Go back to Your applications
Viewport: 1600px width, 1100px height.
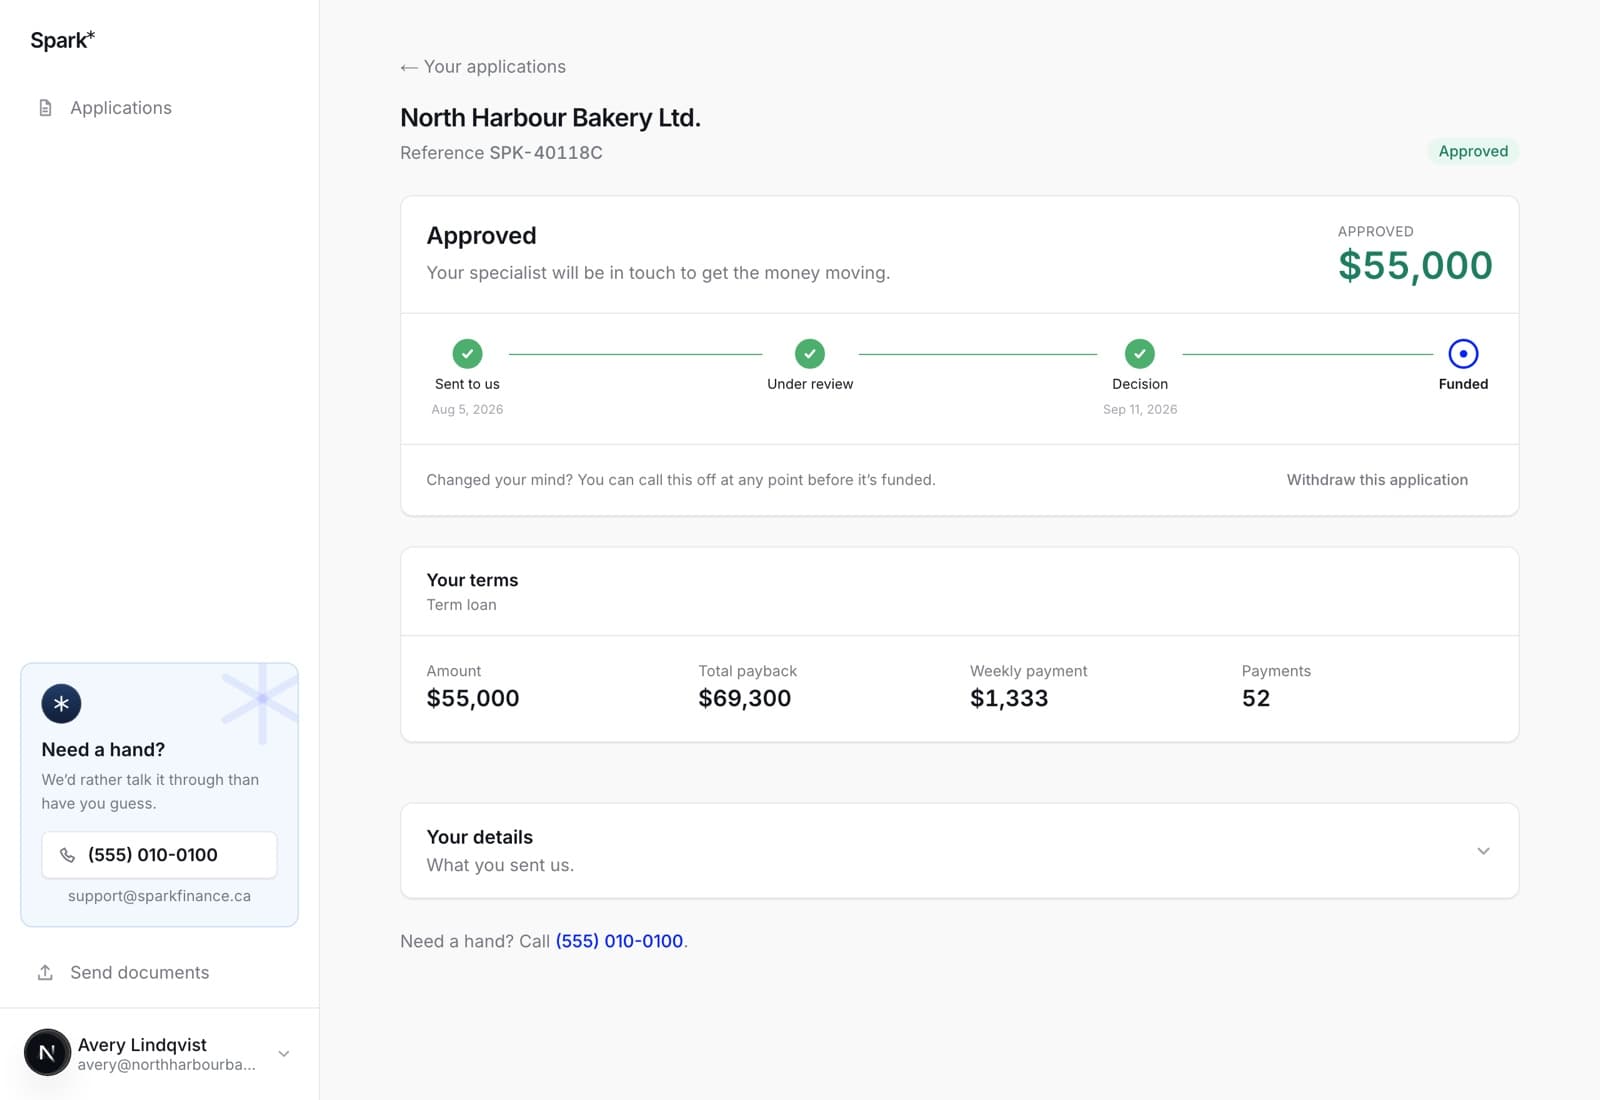[x=483, y=67]
